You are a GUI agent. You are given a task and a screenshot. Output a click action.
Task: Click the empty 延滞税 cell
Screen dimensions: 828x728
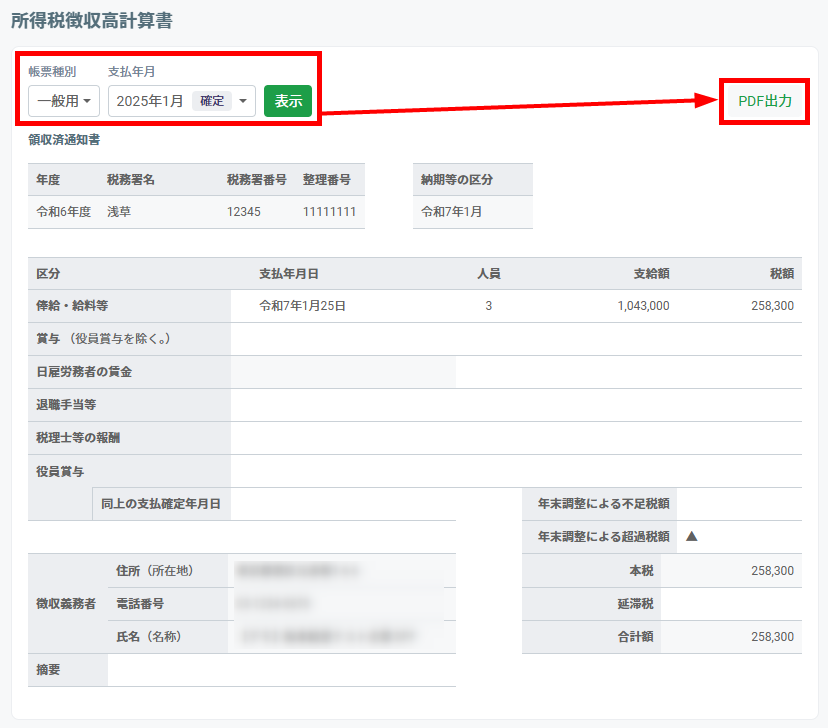(730, 604)
